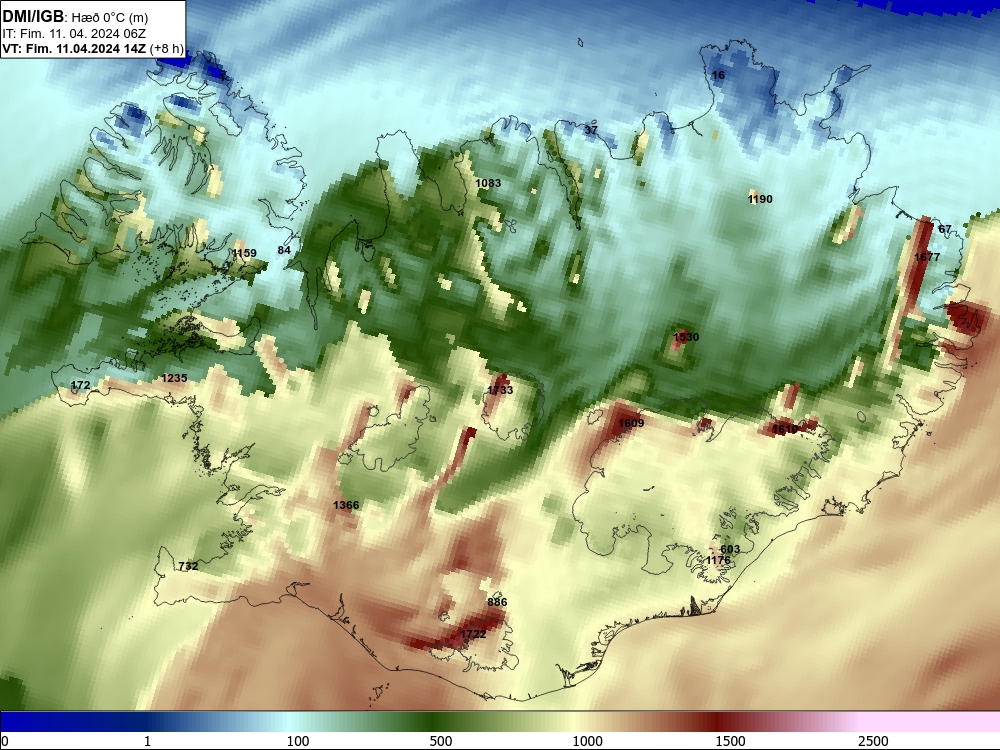Click the 1733 height label
This screenshot has height=750, width=1000.
[x=500, y=390]
